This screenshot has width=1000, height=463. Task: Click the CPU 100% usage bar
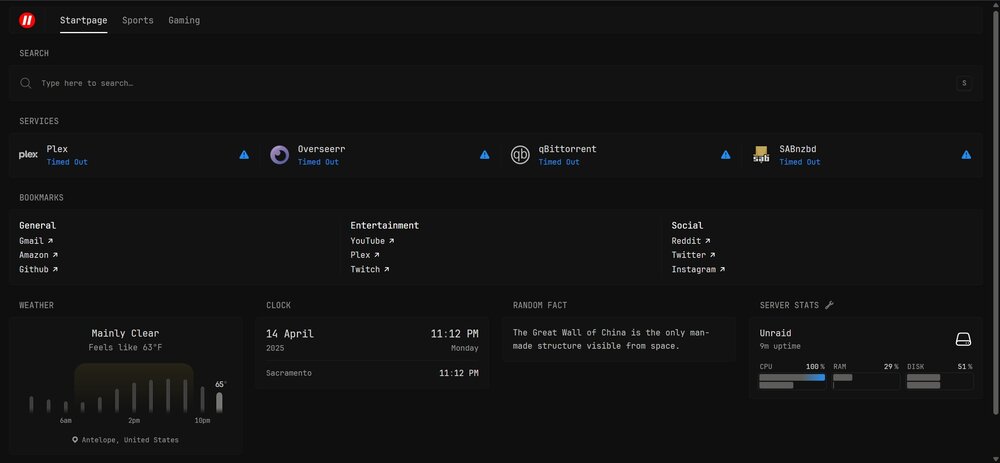[791, 381]
